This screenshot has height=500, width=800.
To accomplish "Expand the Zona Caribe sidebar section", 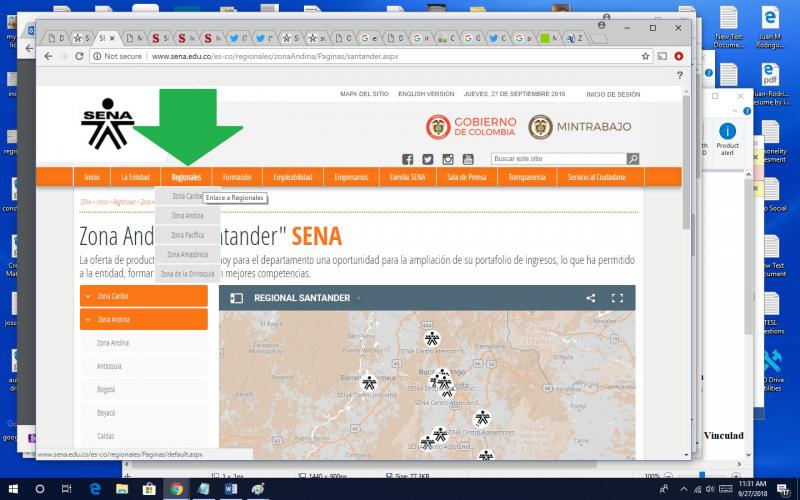I will pyautogui.click(x=144, y=296).
